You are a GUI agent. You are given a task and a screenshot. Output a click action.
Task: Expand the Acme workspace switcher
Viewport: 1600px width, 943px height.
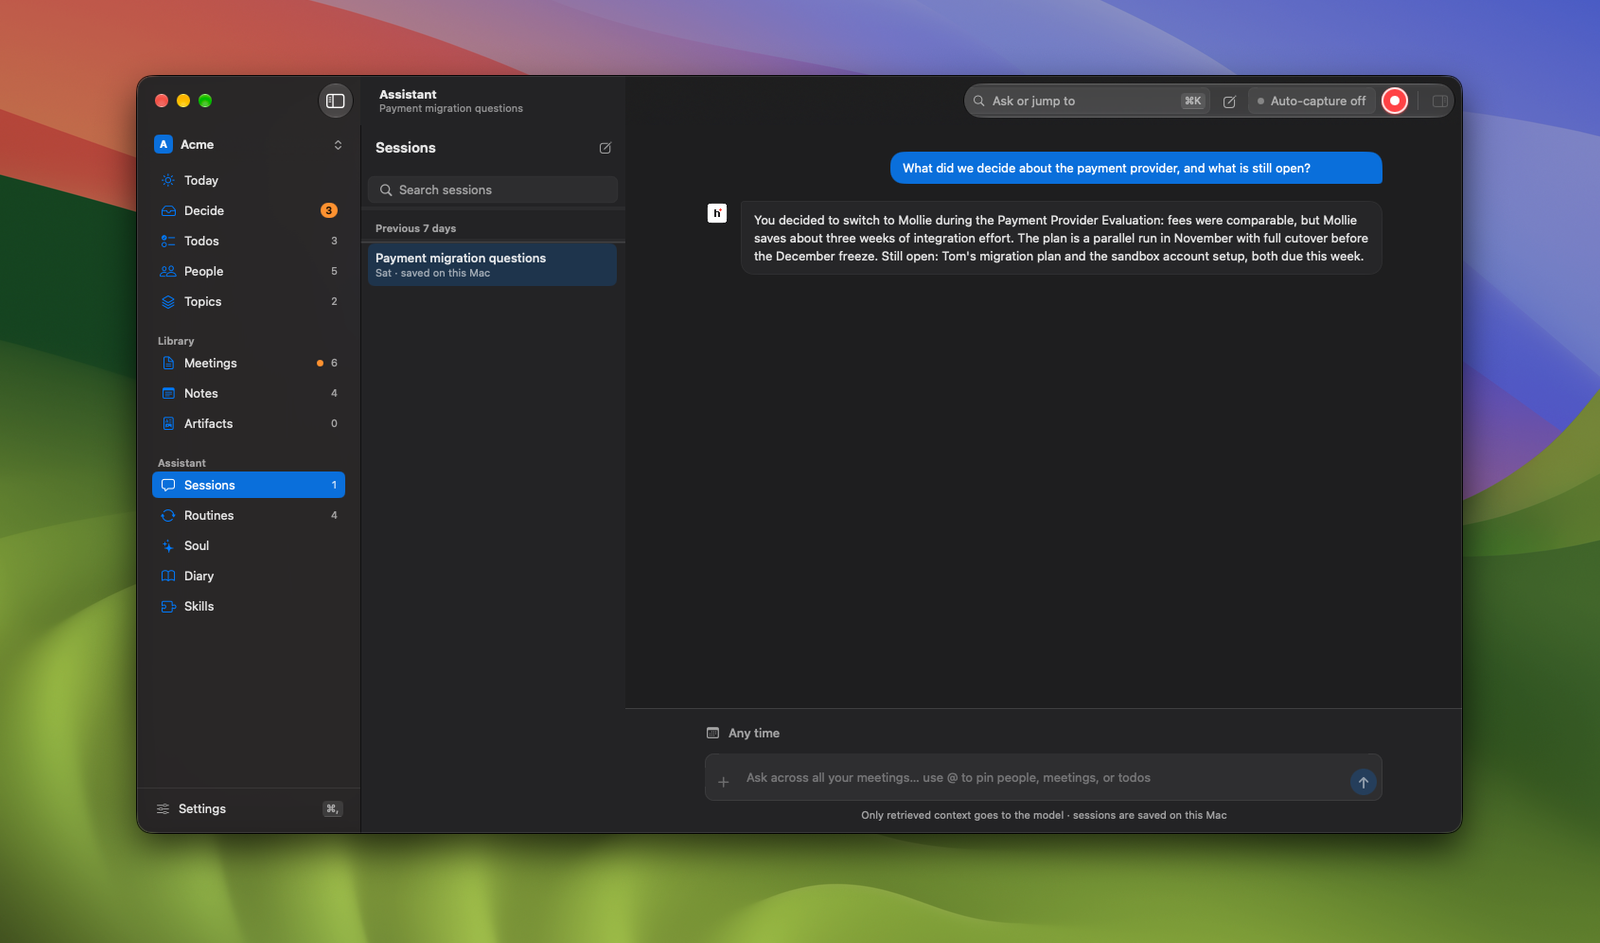point(248,145)
